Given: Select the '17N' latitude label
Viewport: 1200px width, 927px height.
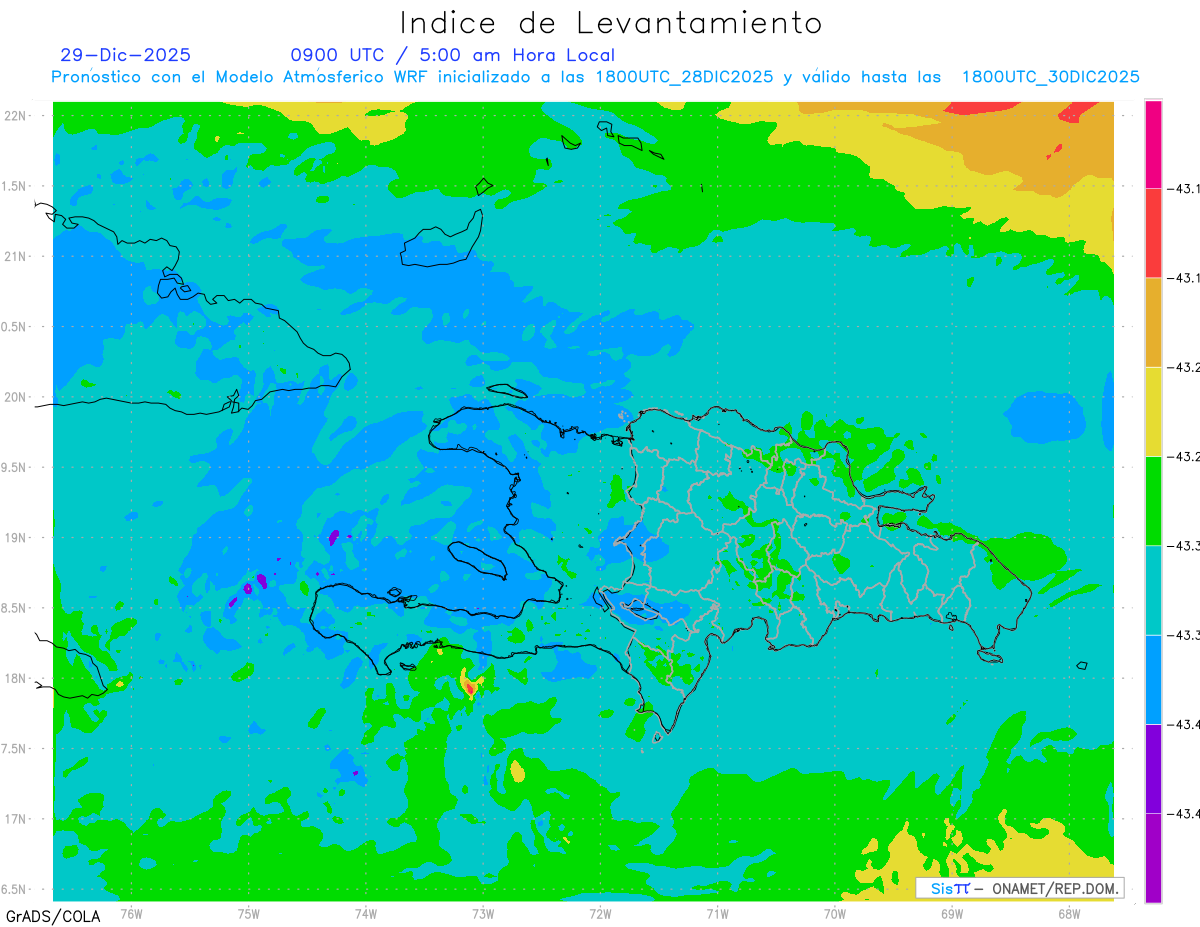Looking at the screenshot, I should click(x=16, y=819).
